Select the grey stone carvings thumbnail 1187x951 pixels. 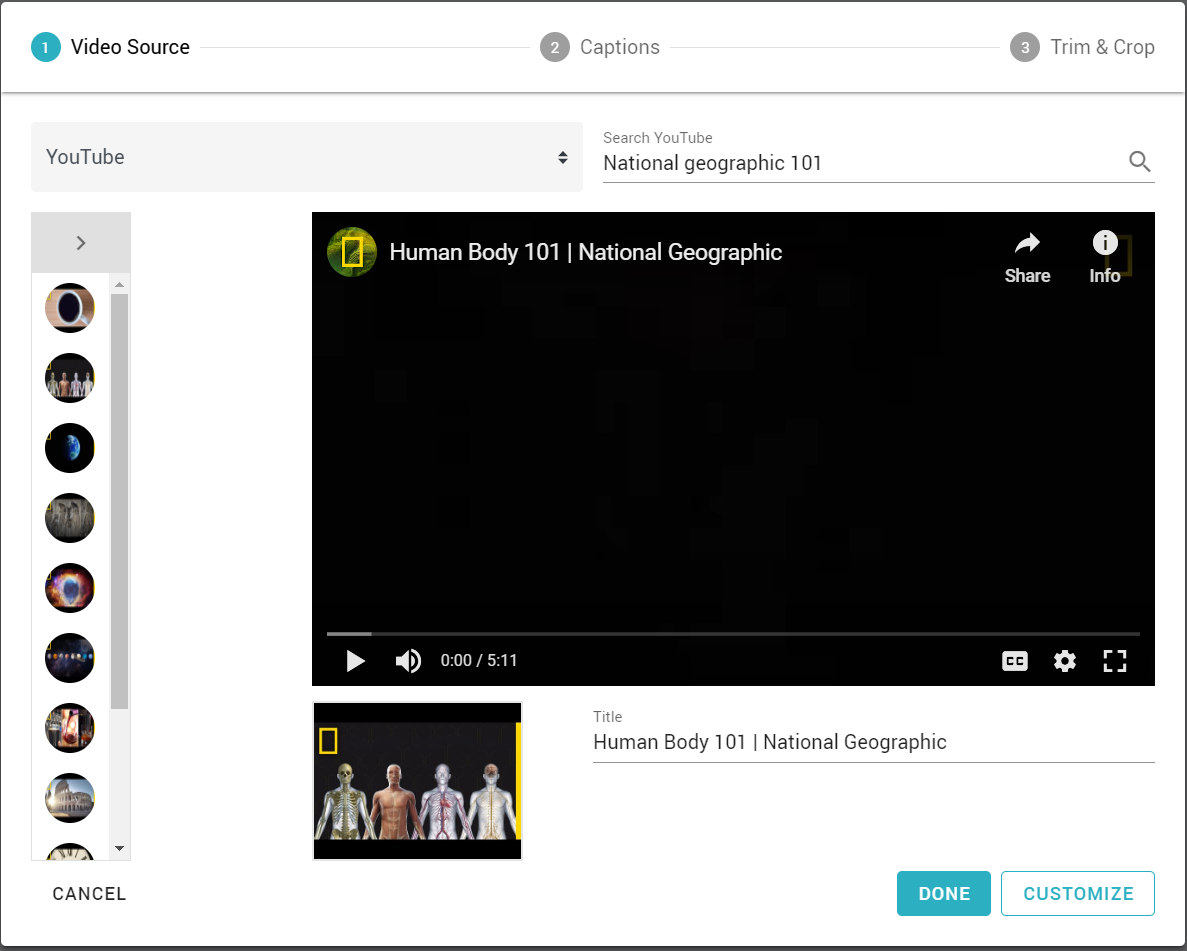pyautogui.click(x=70, y=518)
